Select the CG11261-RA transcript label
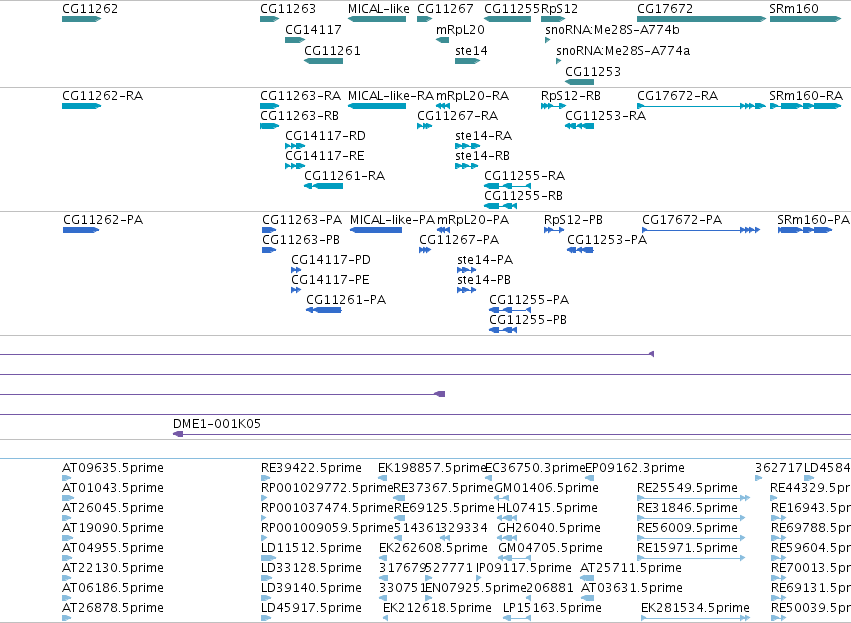The image size is (851, 623). pos(345,176)
